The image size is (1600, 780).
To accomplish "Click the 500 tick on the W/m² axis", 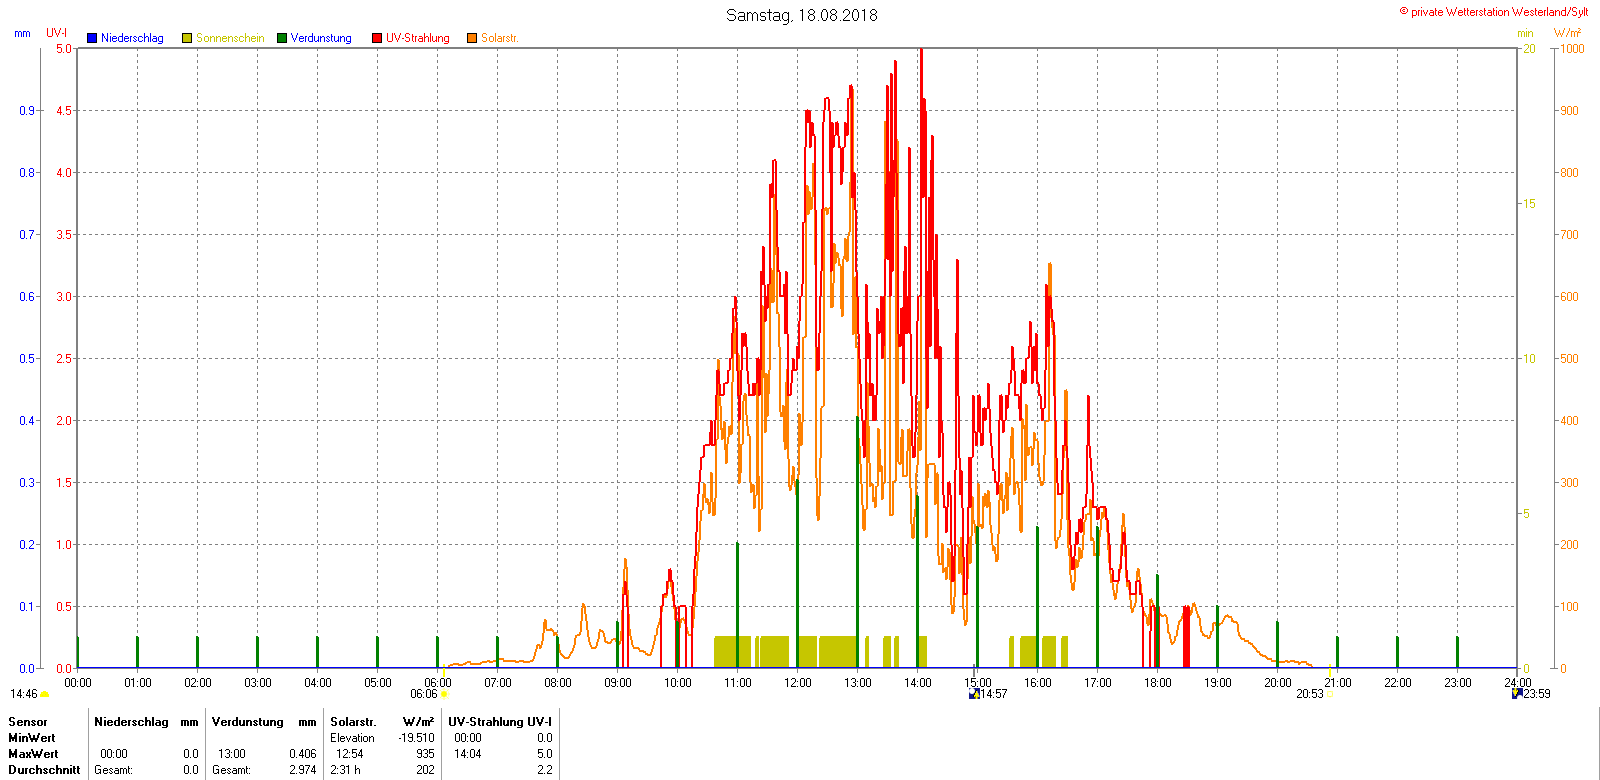I will pyautogui.click(x=1570, y=359).
